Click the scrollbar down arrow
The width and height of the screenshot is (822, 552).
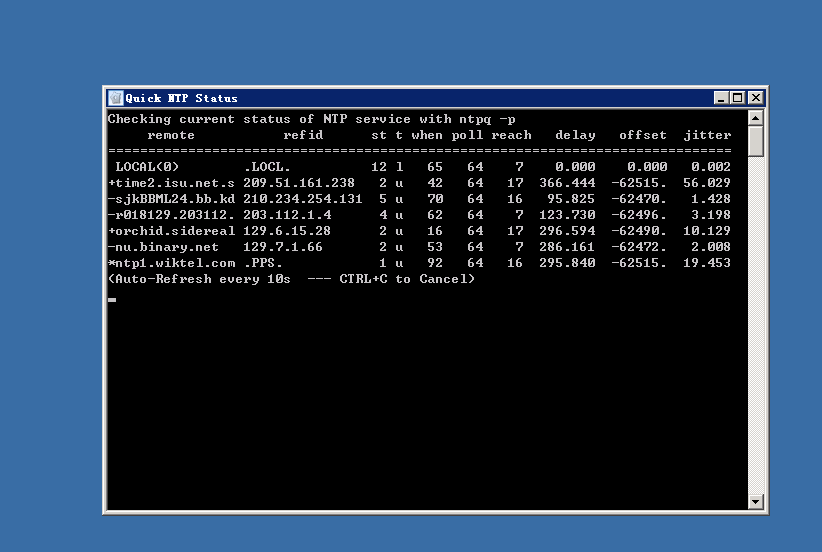755,502
